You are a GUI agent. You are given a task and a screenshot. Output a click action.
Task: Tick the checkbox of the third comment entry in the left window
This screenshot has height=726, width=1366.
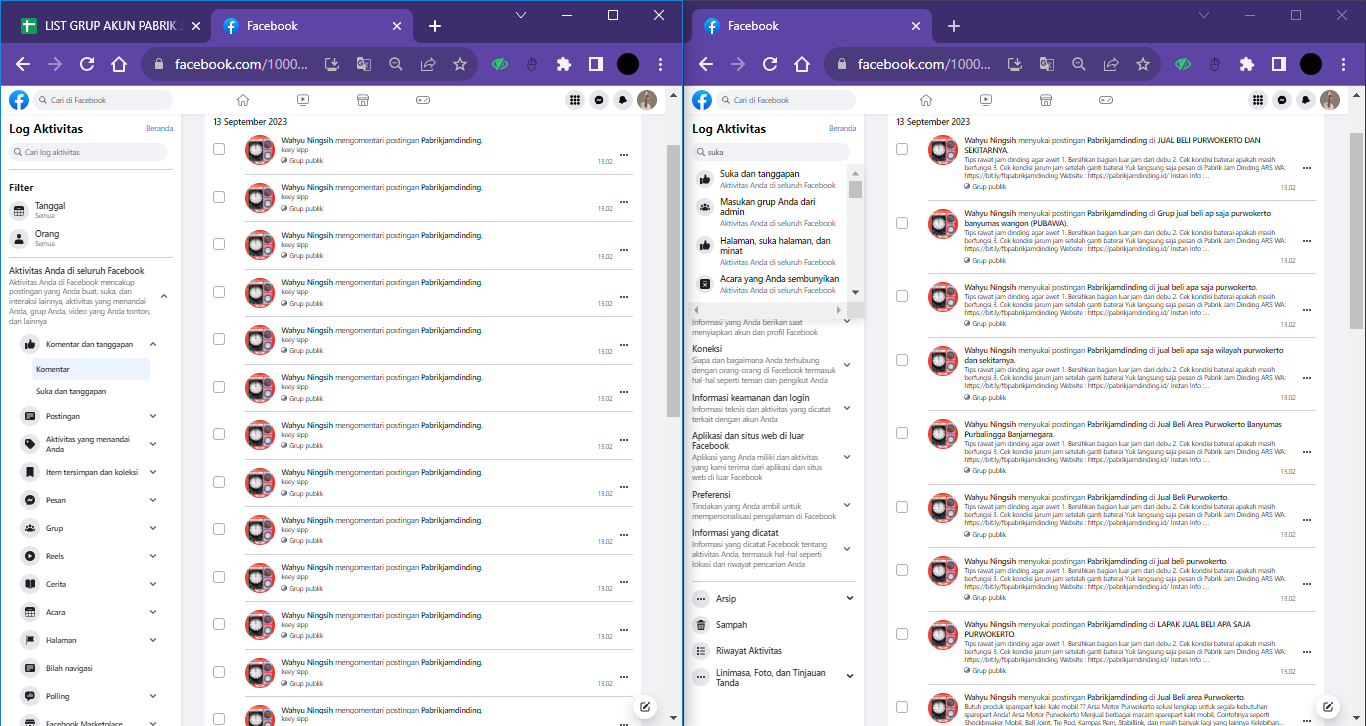(219, 245)
